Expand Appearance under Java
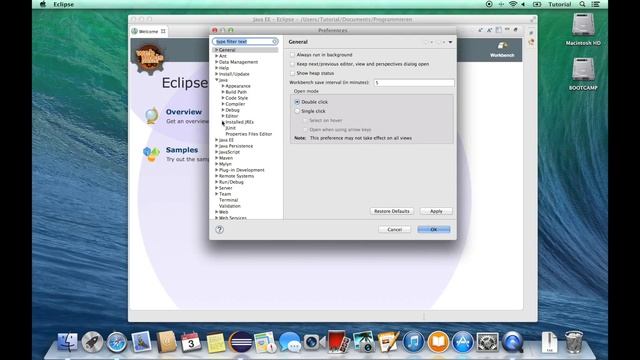Image resolution: width=640 pixels, height=360 pixels. (x=223, y=86)
